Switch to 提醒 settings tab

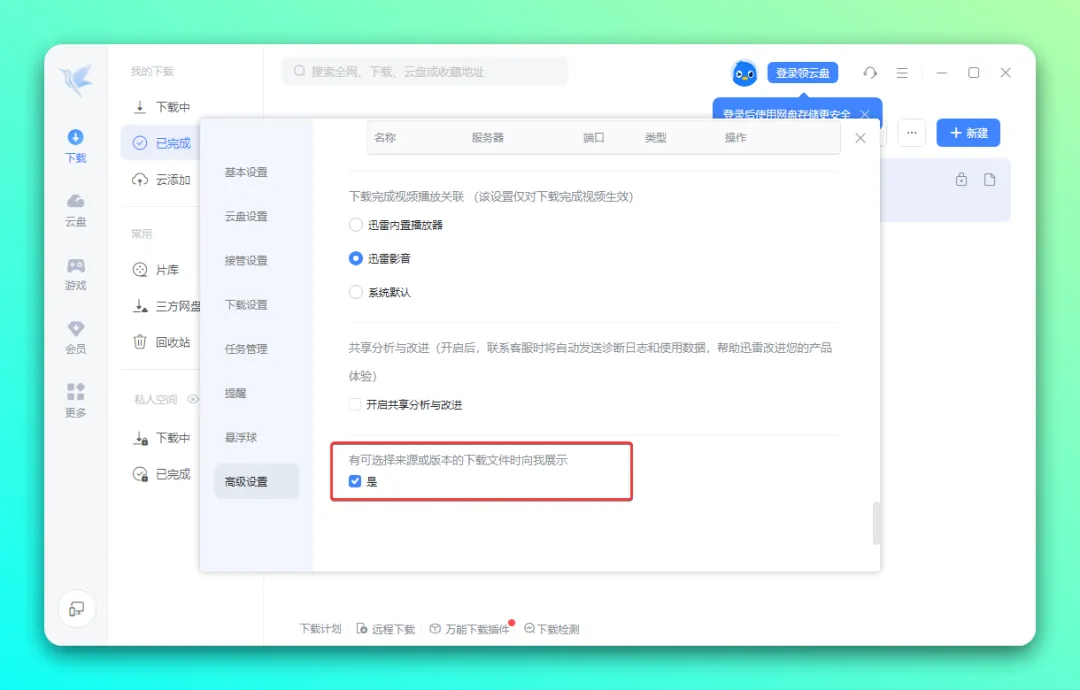click(236, 393)
